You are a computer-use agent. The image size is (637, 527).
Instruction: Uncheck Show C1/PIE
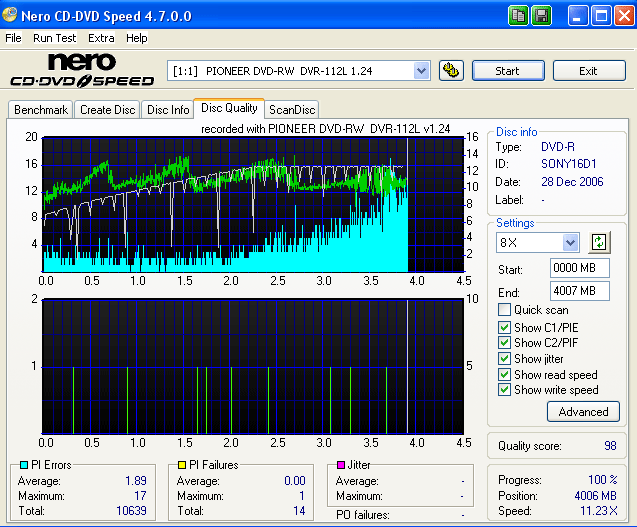504,327
